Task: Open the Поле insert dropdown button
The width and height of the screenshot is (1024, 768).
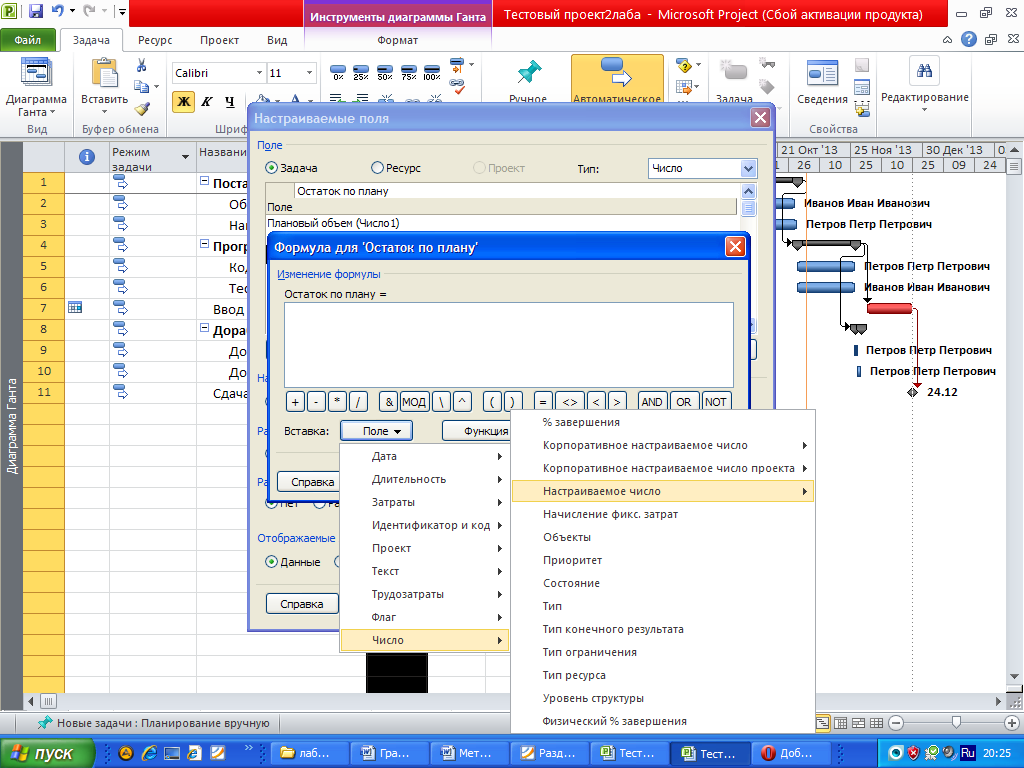Action: (376, 431)
